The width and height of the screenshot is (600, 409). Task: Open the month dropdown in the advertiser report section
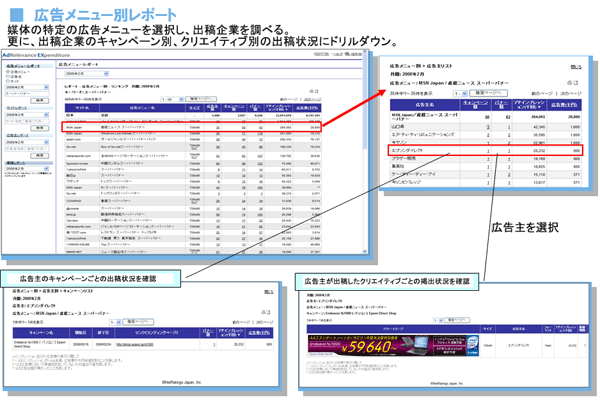[x=27, y=142]
